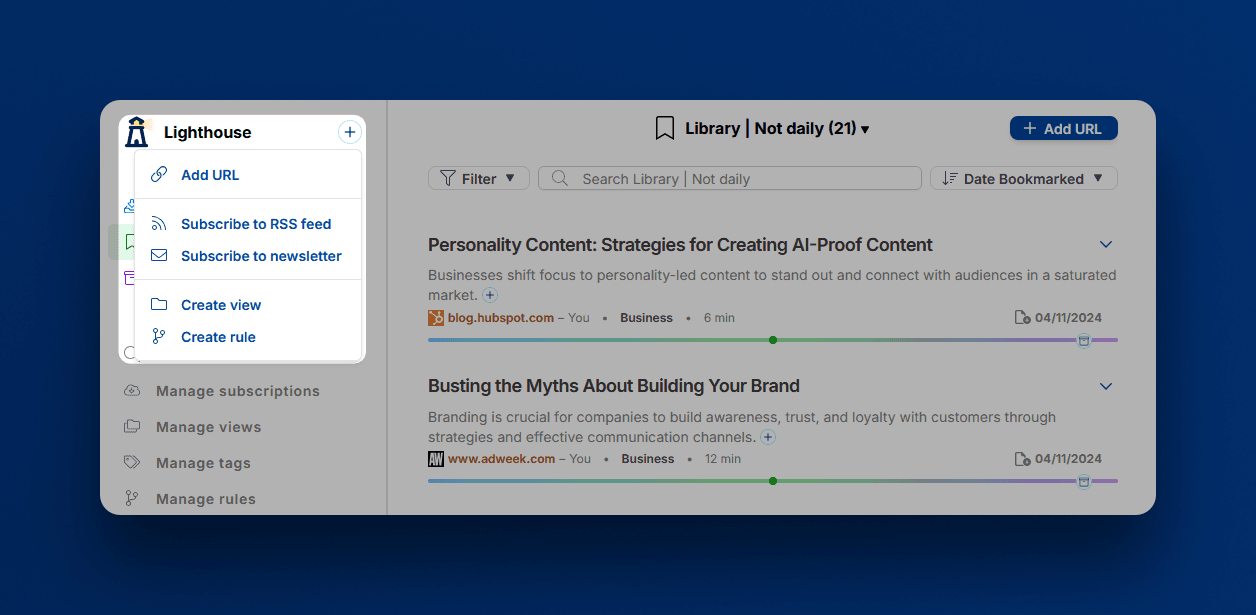
Task: Click the Adweek favicon icon
Action: (x=436, y=459)
